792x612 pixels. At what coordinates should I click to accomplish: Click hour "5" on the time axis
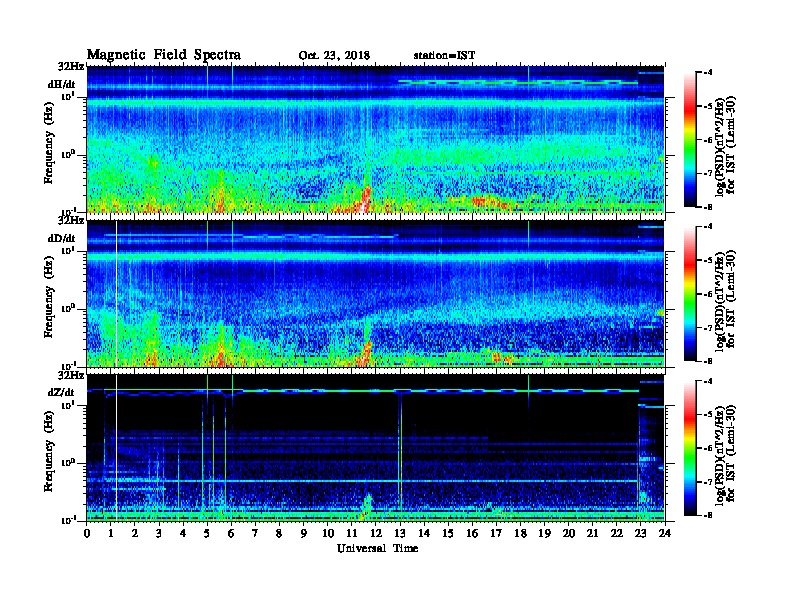[207, 534]
